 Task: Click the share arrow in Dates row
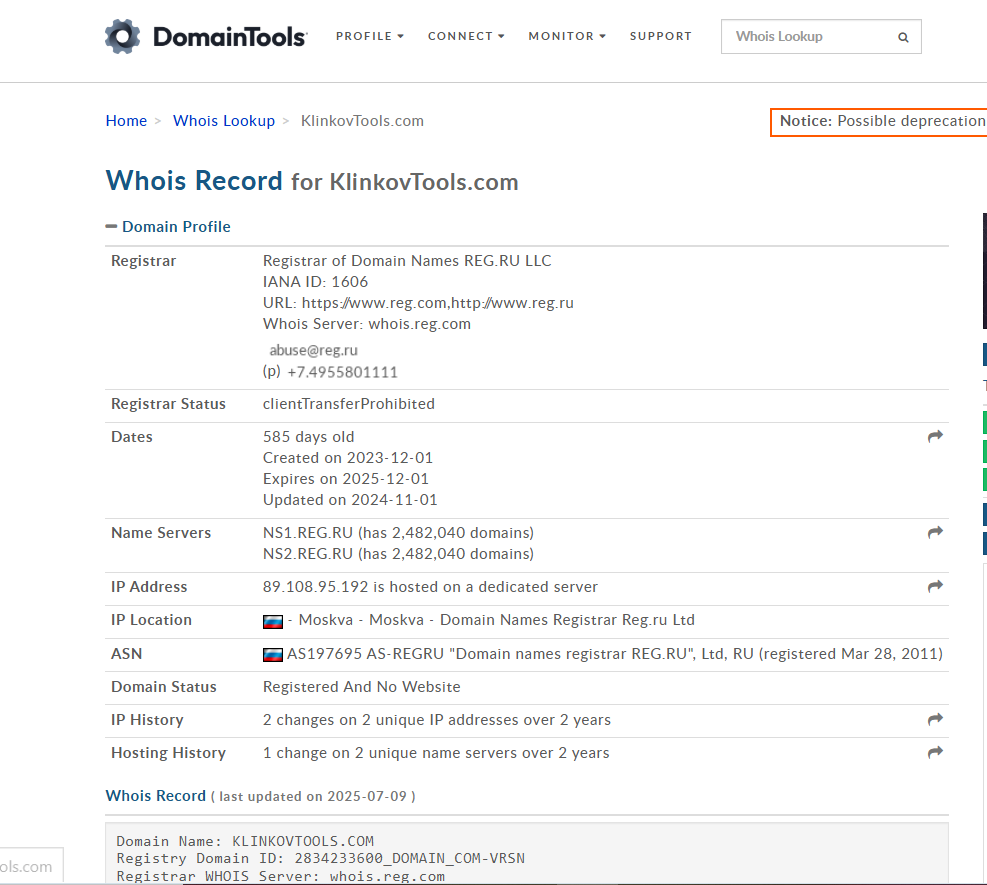935,436
